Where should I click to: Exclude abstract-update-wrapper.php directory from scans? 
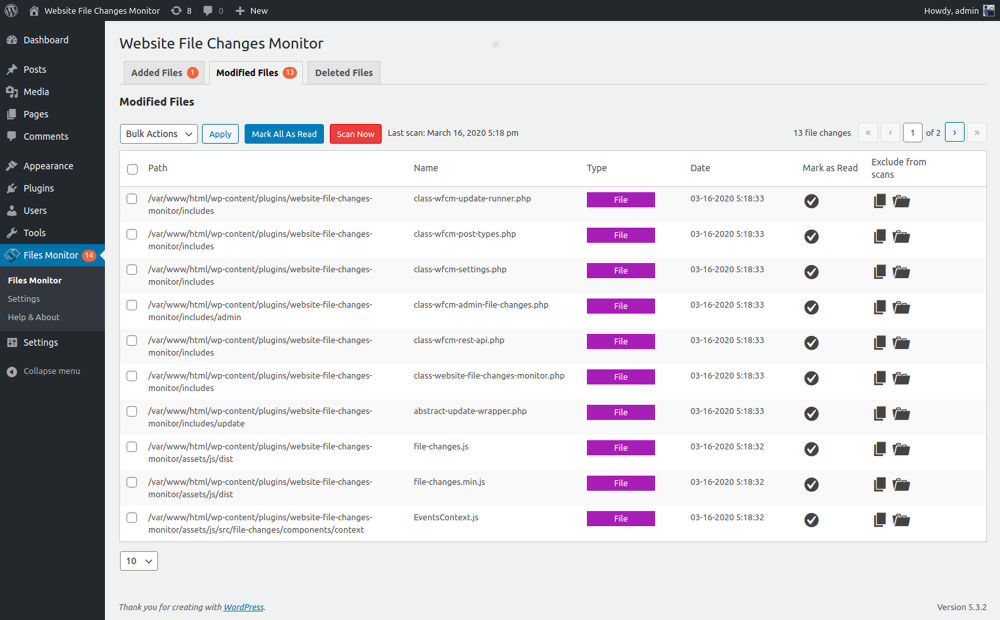(901, 413)
